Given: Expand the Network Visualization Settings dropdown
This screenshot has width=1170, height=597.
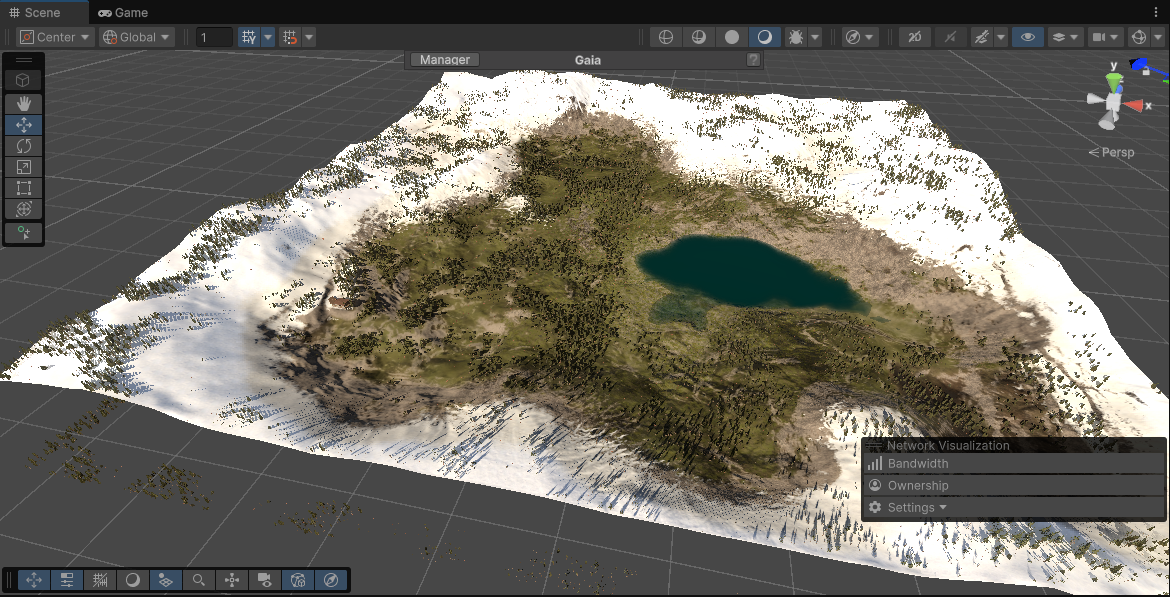Looking at the screenshot, I should (910, 508).
